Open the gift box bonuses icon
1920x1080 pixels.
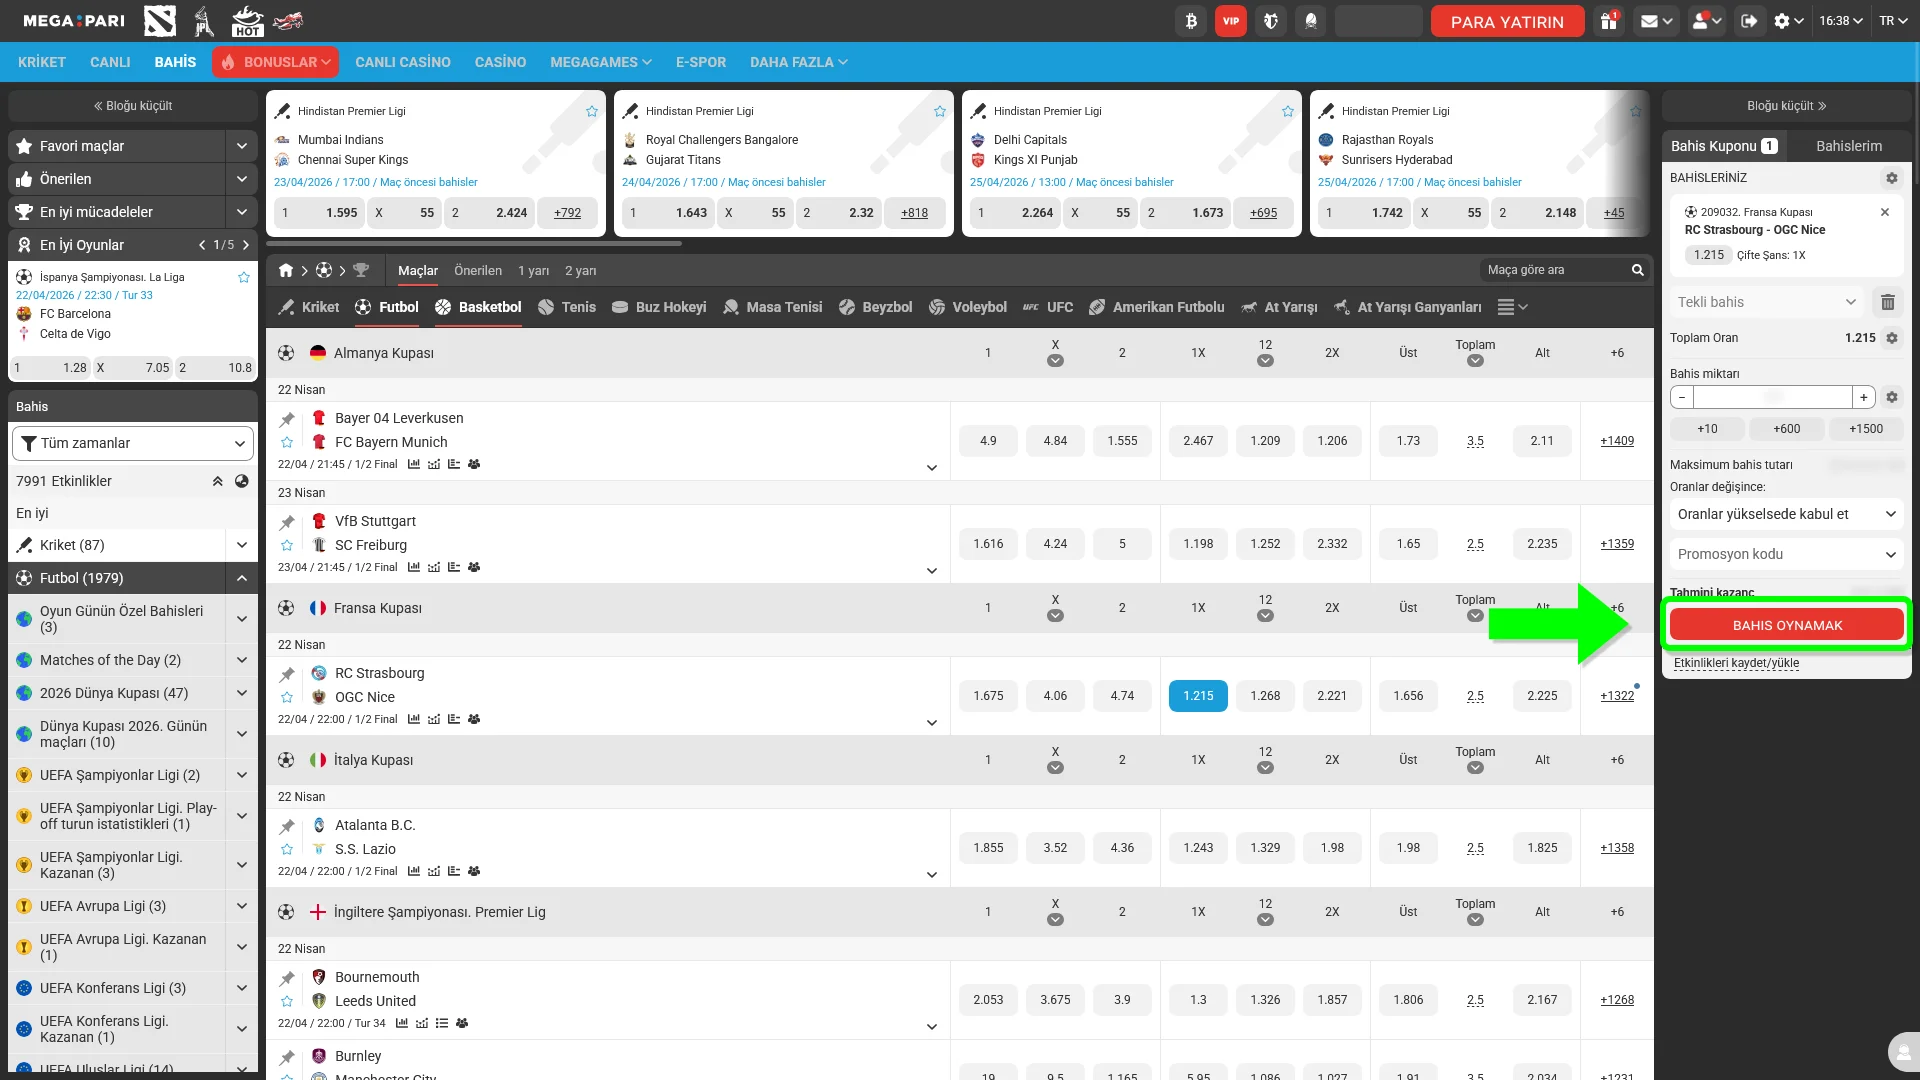(x=1609, y=21)
